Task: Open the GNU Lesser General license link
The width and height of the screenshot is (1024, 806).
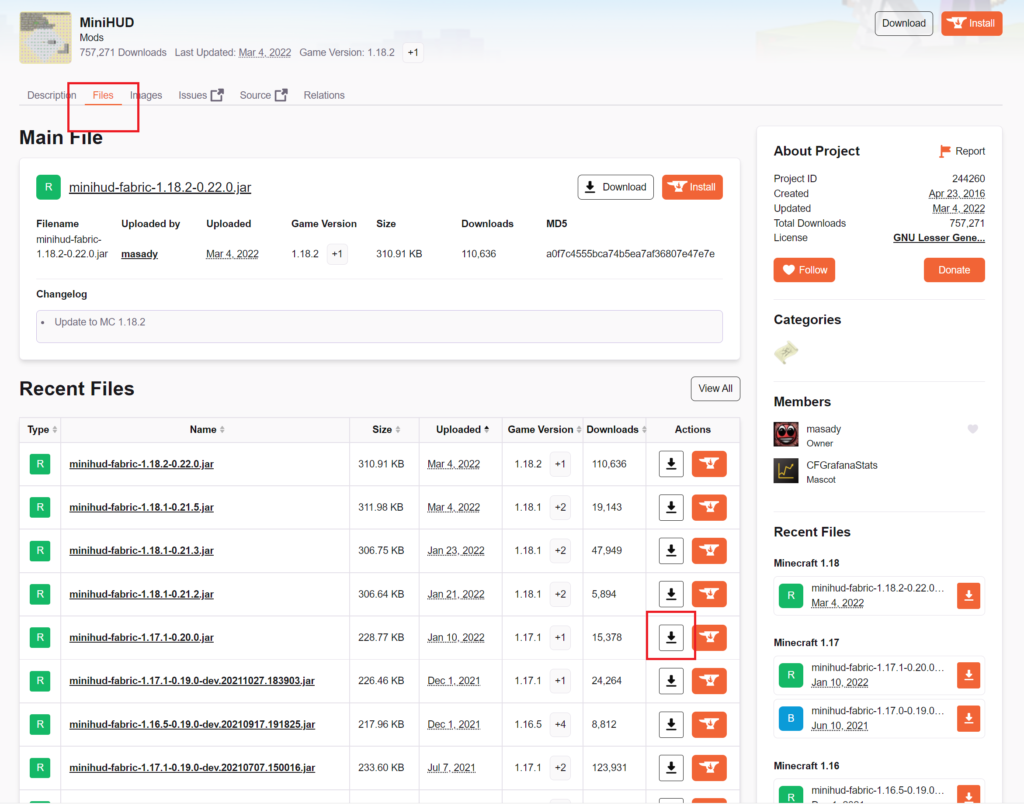Action: 938,238
